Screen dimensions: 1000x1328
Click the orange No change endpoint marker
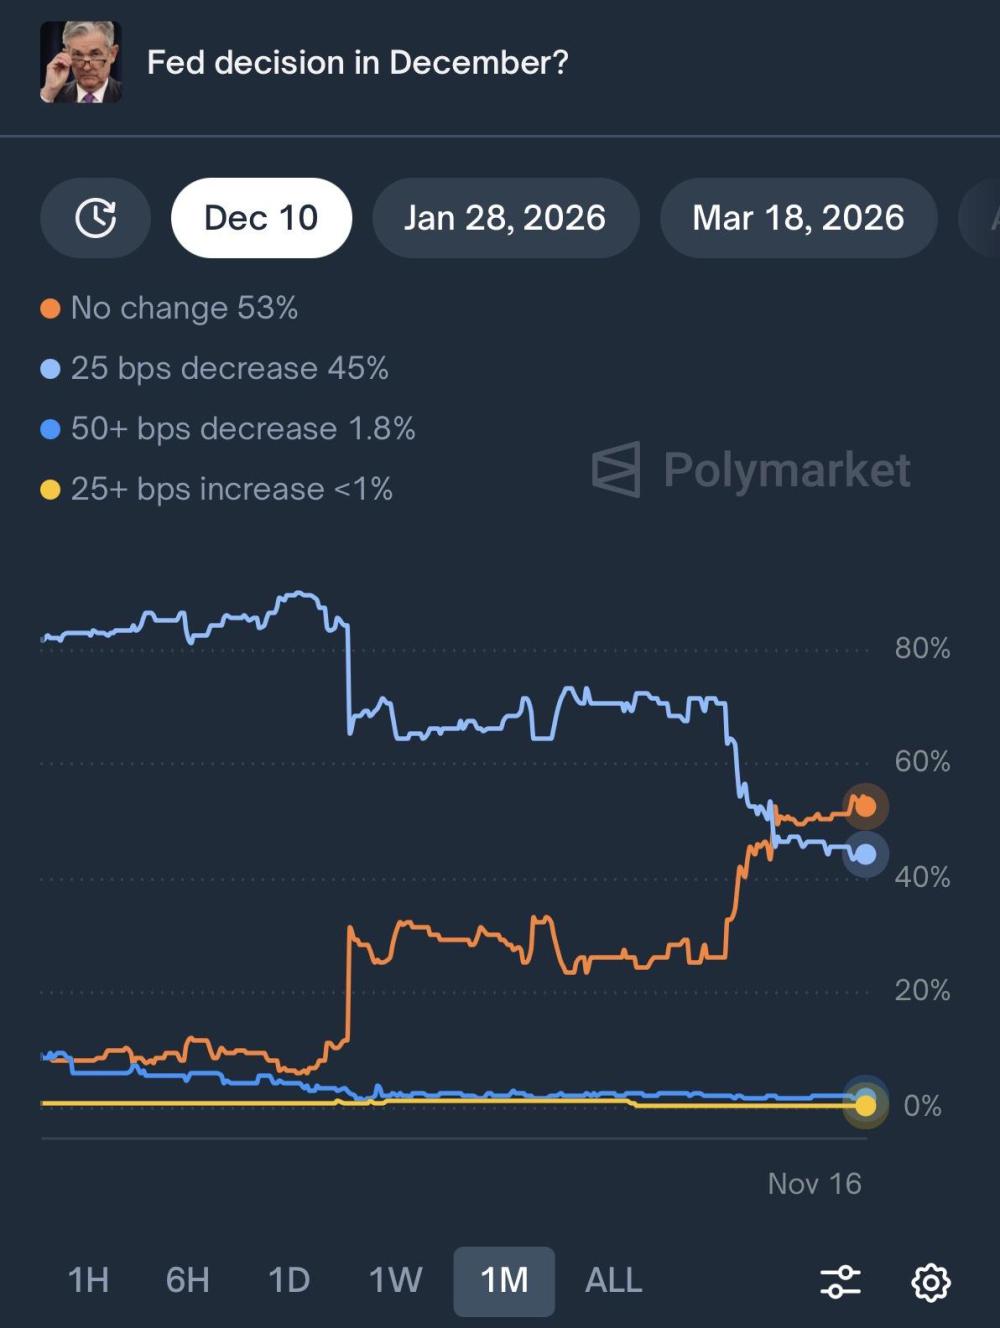[865, 806]
